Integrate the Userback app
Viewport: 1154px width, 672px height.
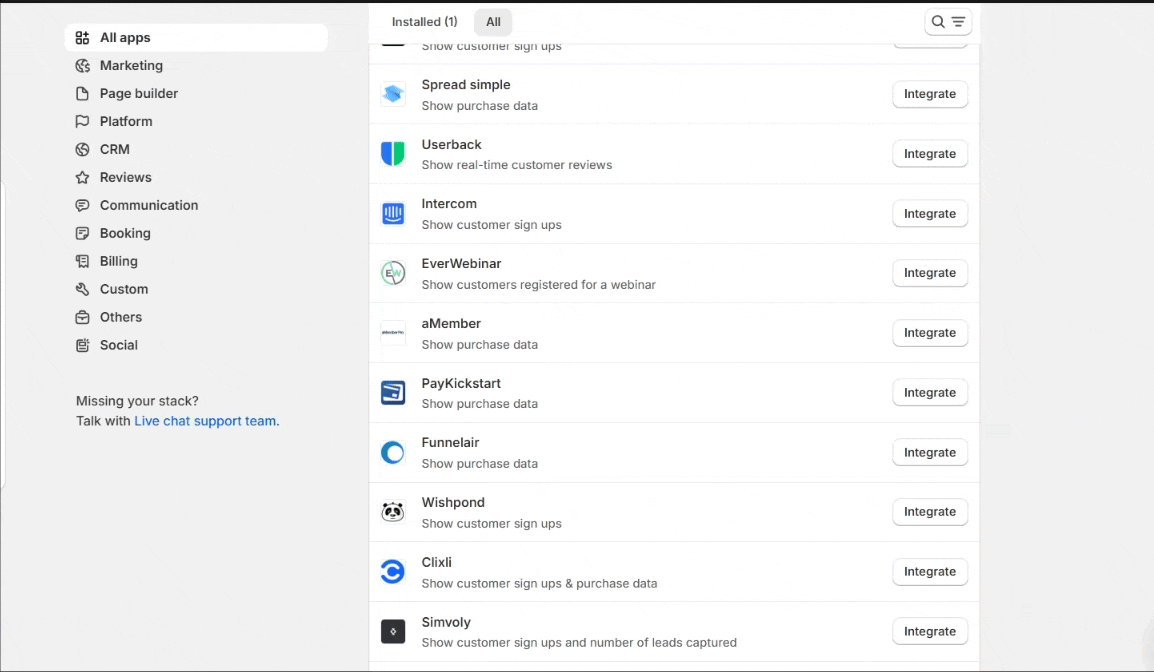tap(930, 154)
